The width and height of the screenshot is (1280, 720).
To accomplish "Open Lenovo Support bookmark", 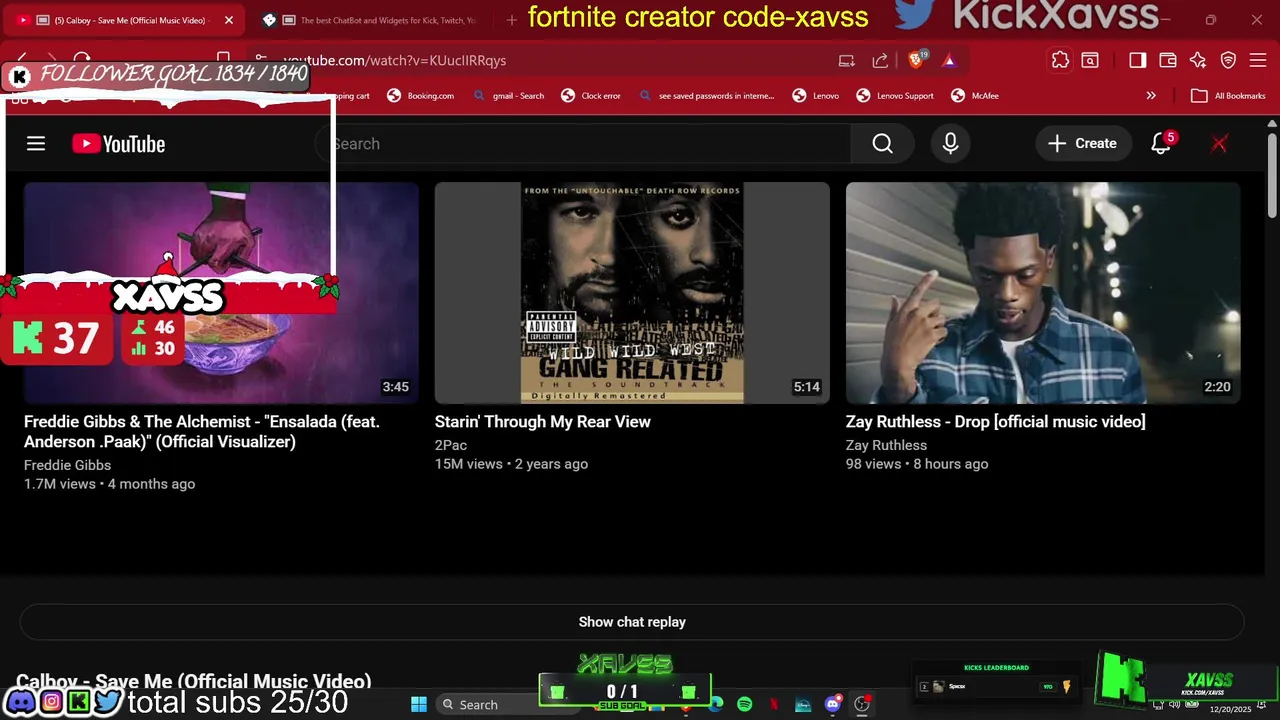I will click(x=895, y=96).
